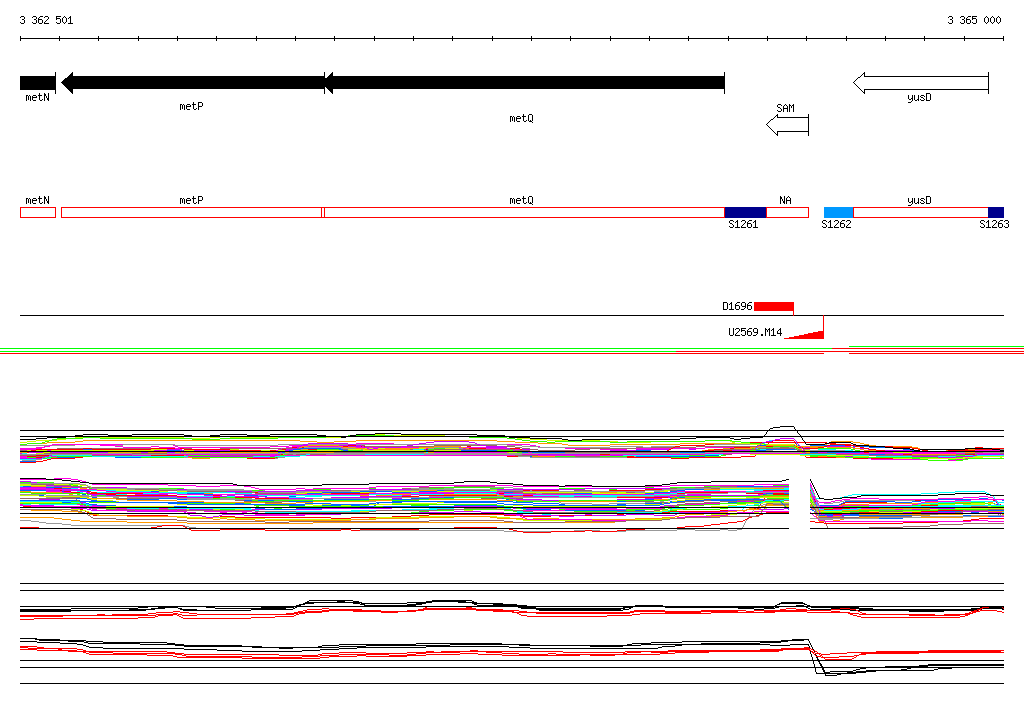Click the NA red segment box

788,212
